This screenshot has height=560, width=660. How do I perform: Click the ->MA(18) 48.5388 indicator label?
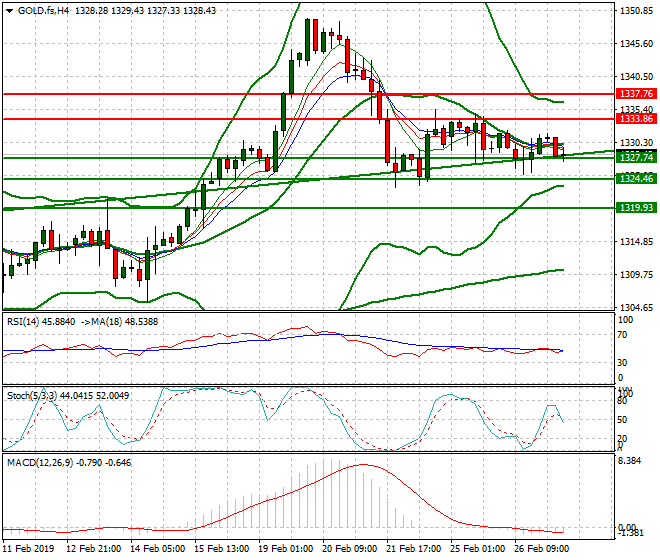tap(119, 322)
